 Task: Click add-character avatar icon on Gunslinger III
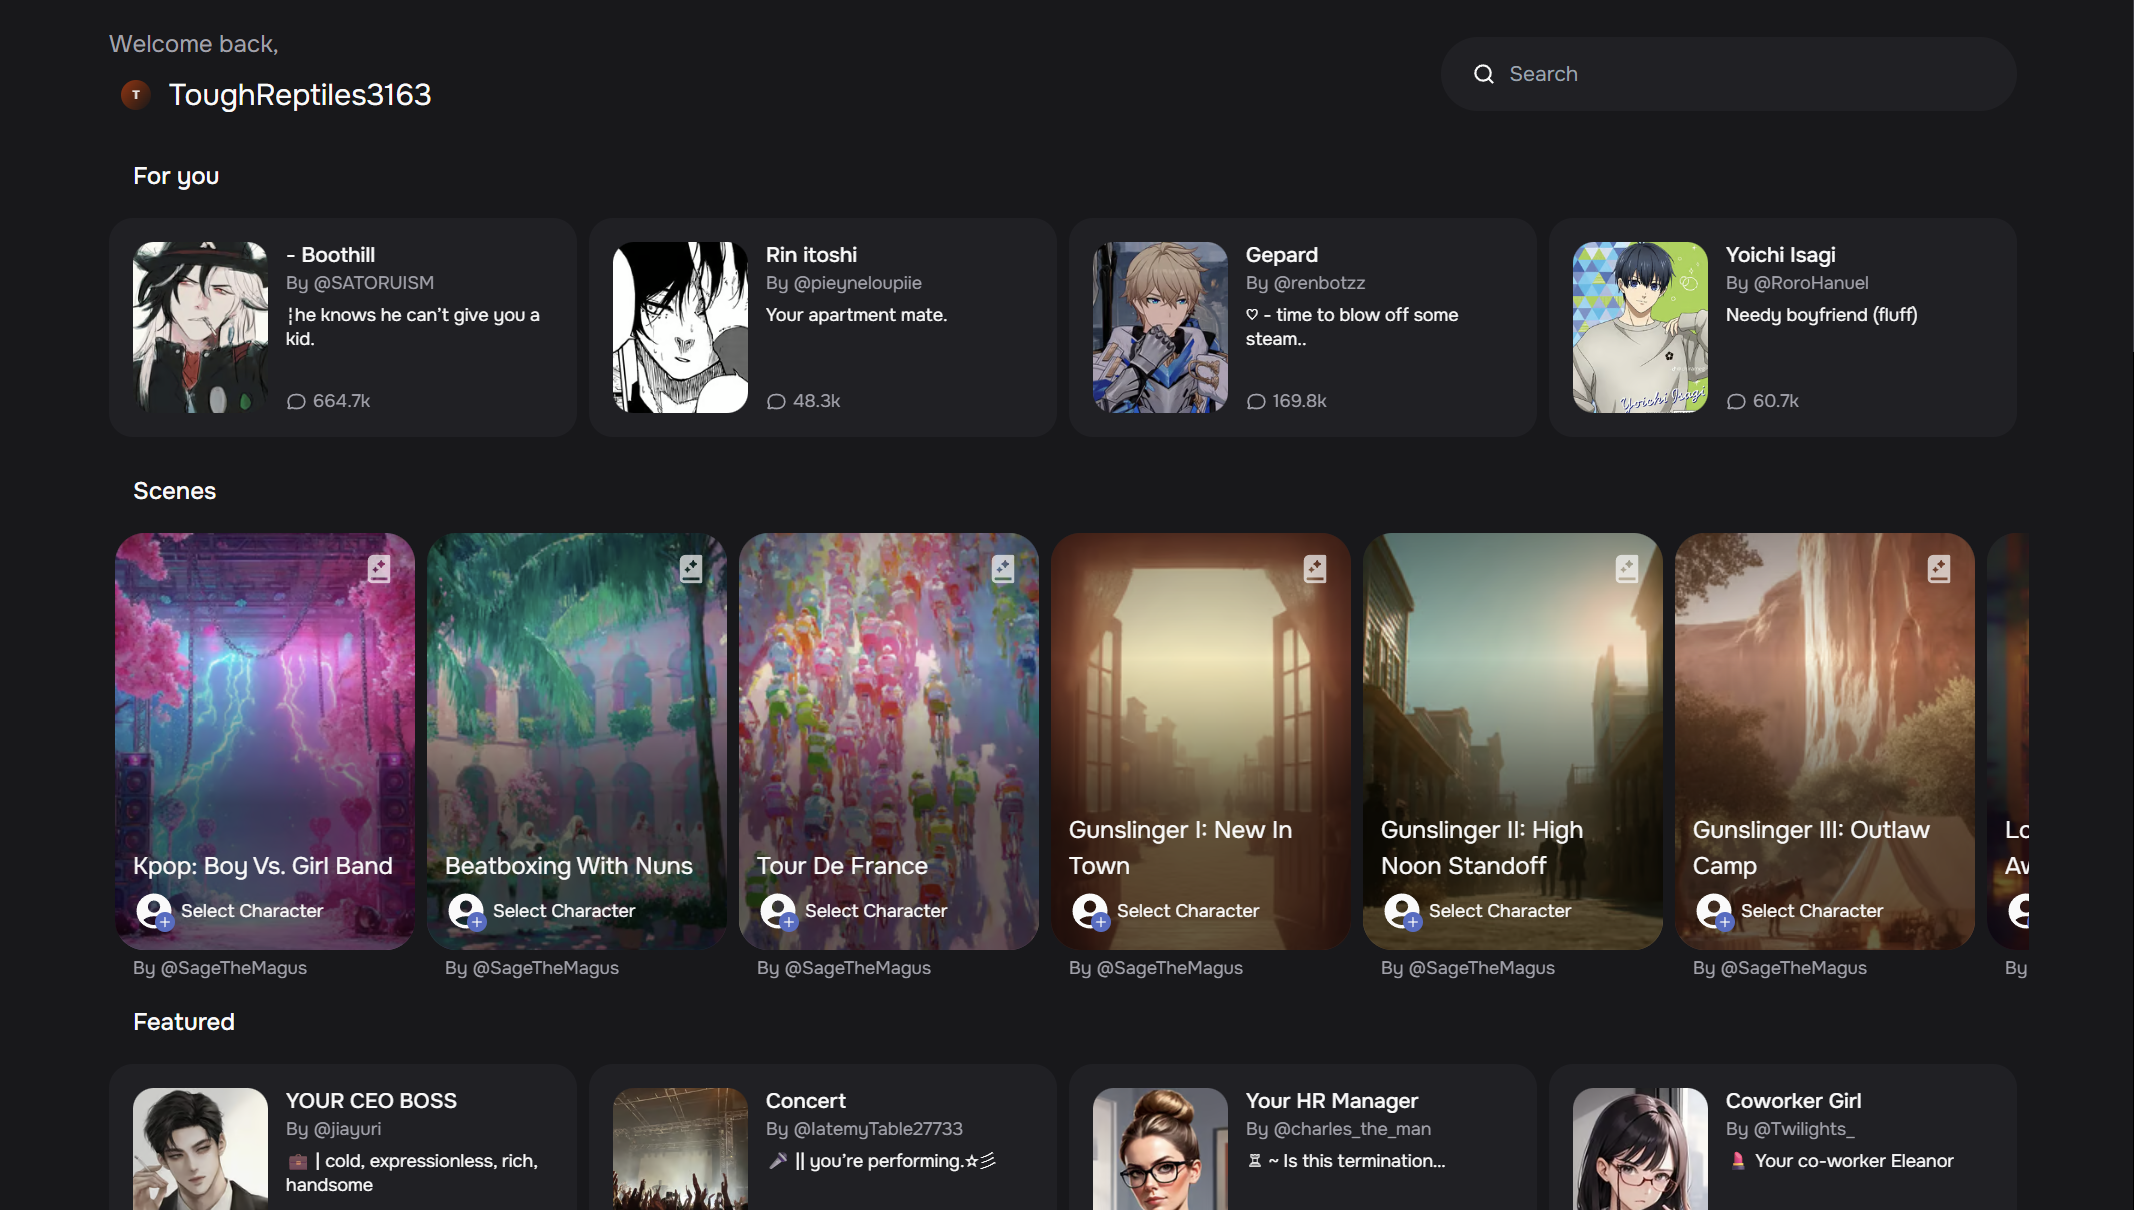pyautogui.click(x=1714, y=912)
